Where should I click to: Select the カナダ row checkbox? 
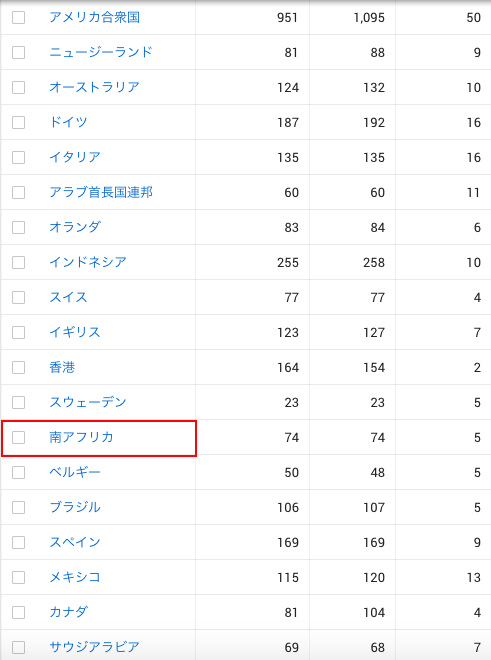tap(19, 612)
